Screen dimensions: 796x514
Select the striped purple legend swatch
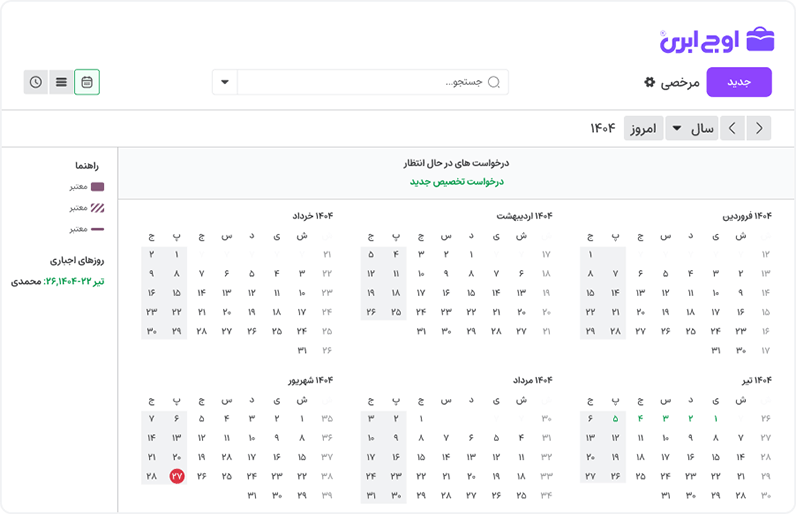(x=98, y=208)
